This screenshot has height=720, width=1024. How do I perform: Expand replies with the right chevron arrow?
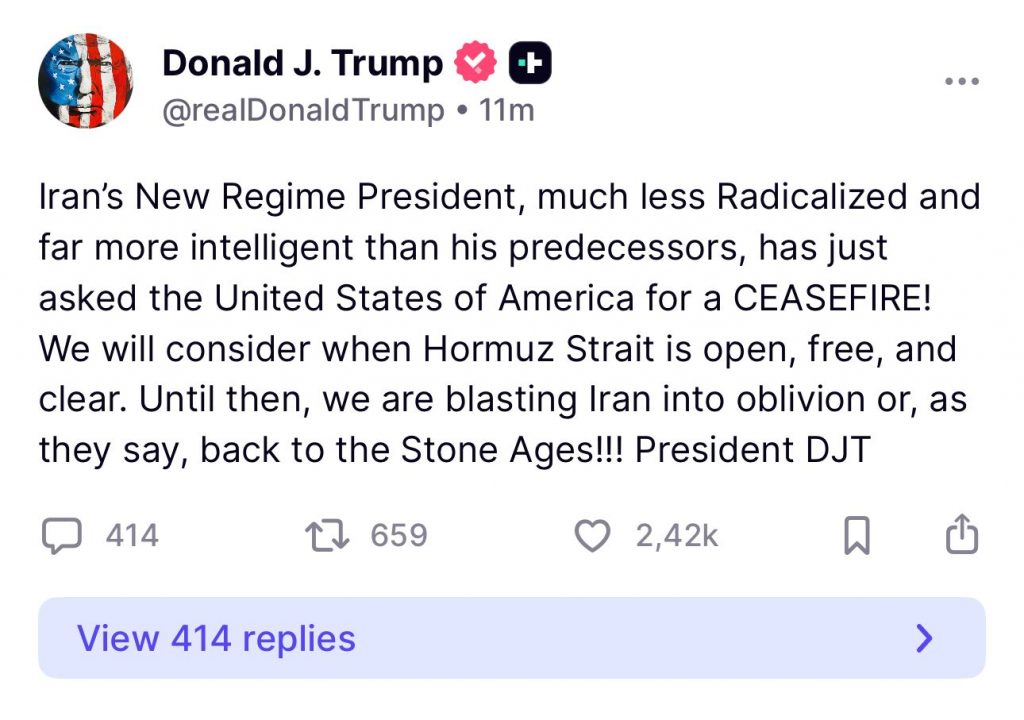[x=925, y=638]
